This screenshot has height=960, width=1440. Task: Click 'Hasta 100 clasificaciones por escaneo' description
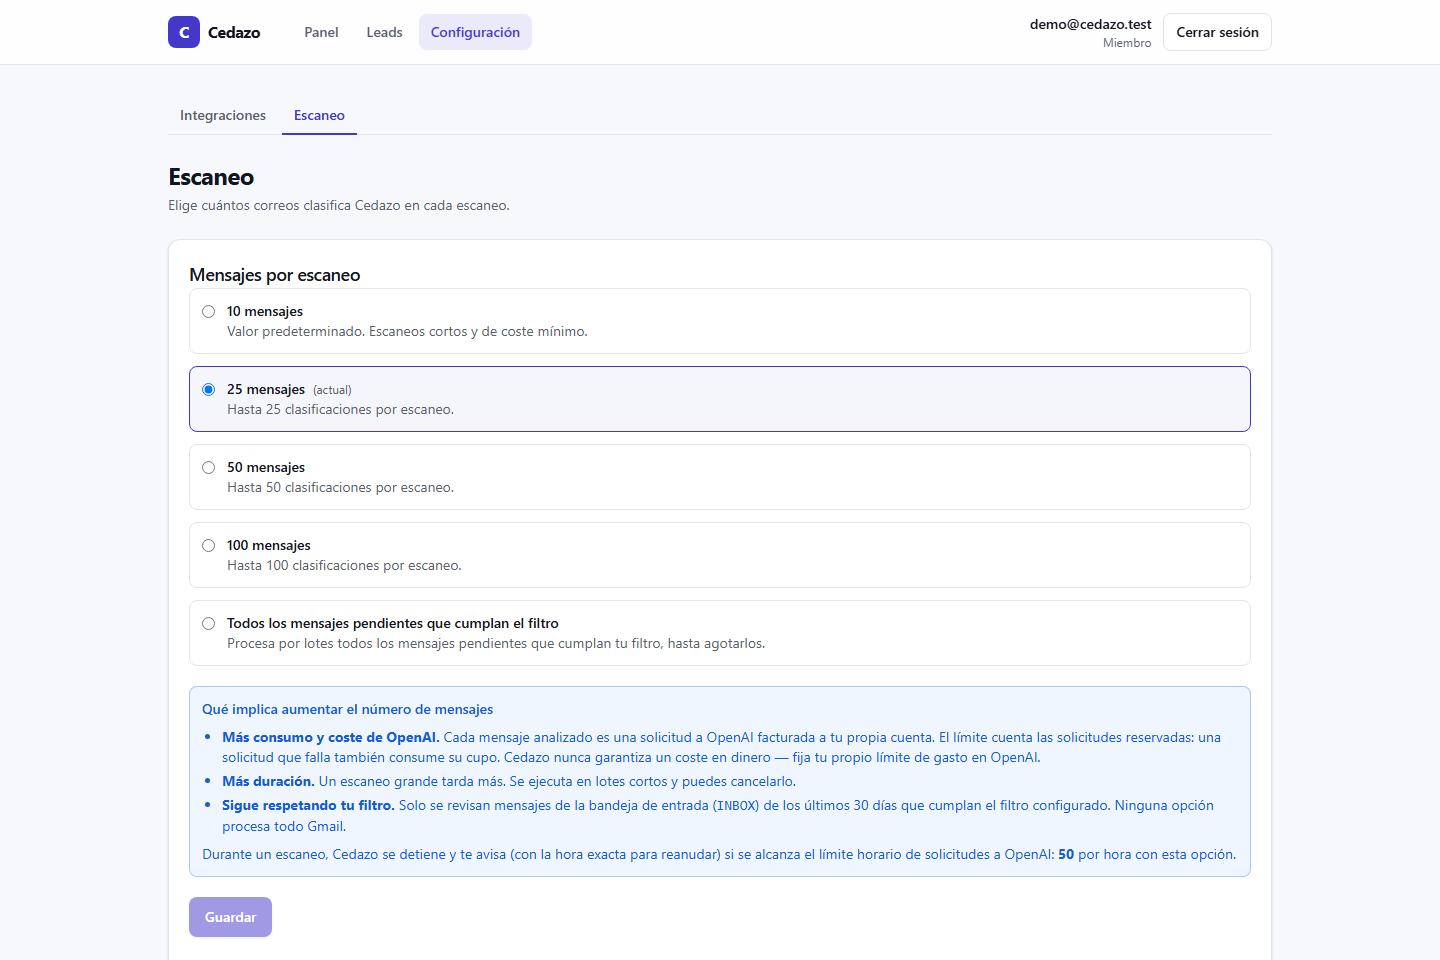pyautogui.click(x=344, y=565)
